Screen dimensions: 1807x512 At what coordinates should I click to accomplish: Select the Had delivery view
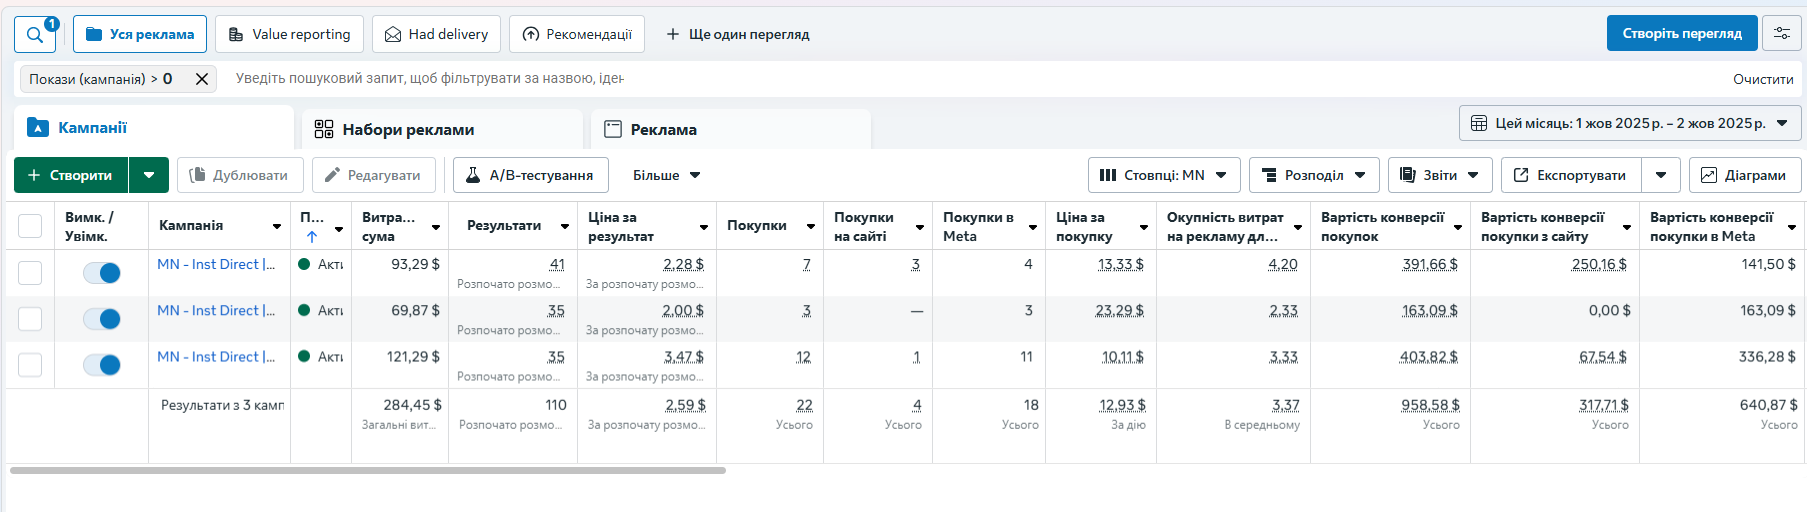[436, 34]
